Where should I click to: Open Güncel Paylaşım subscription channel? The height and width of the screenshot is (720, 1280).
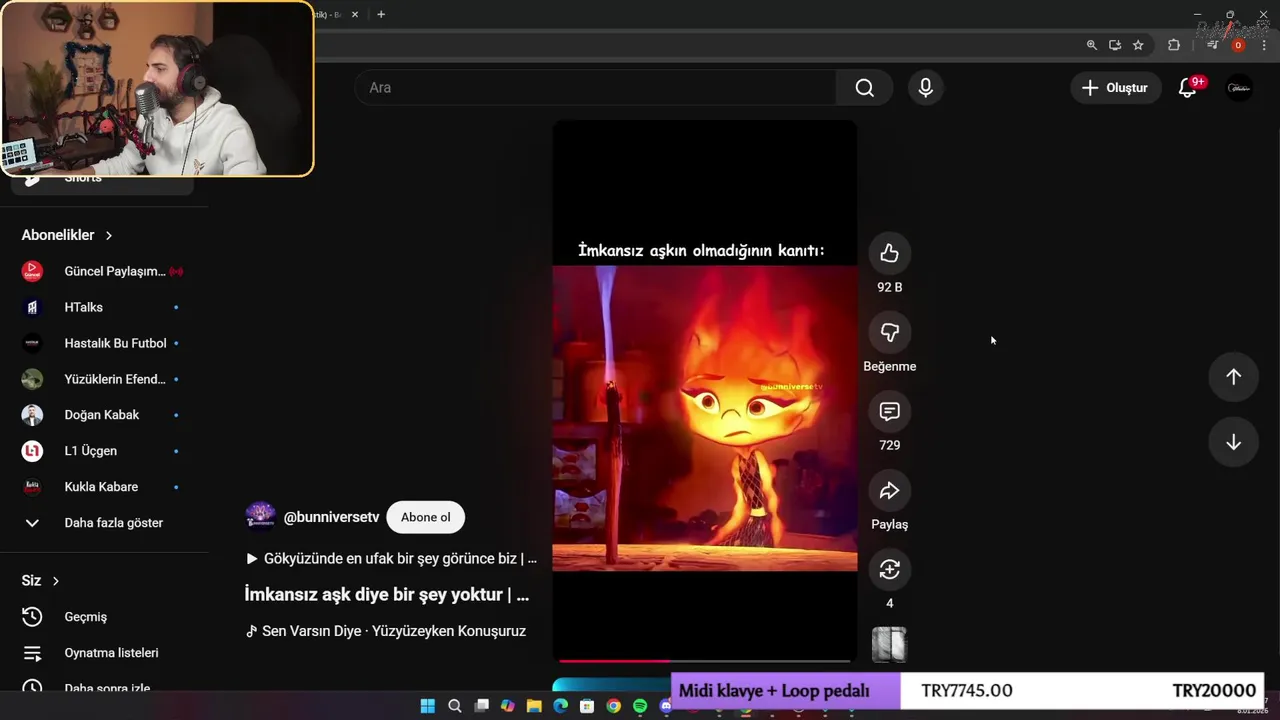(x=103, y=271)
